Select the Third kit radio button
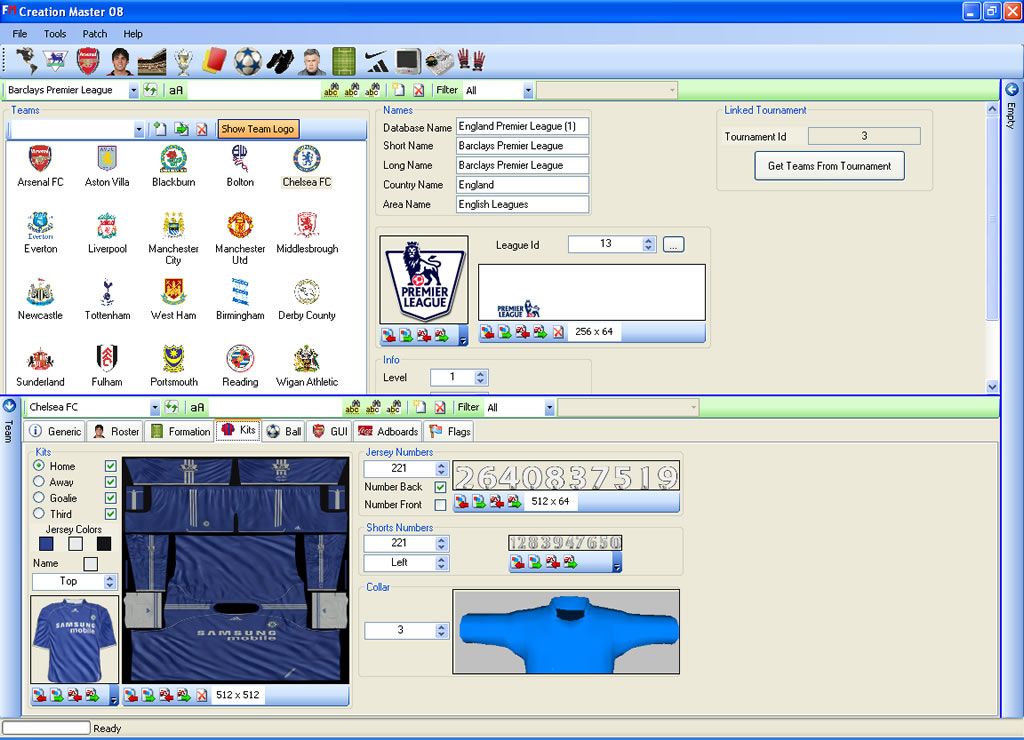 click(39, 513)
